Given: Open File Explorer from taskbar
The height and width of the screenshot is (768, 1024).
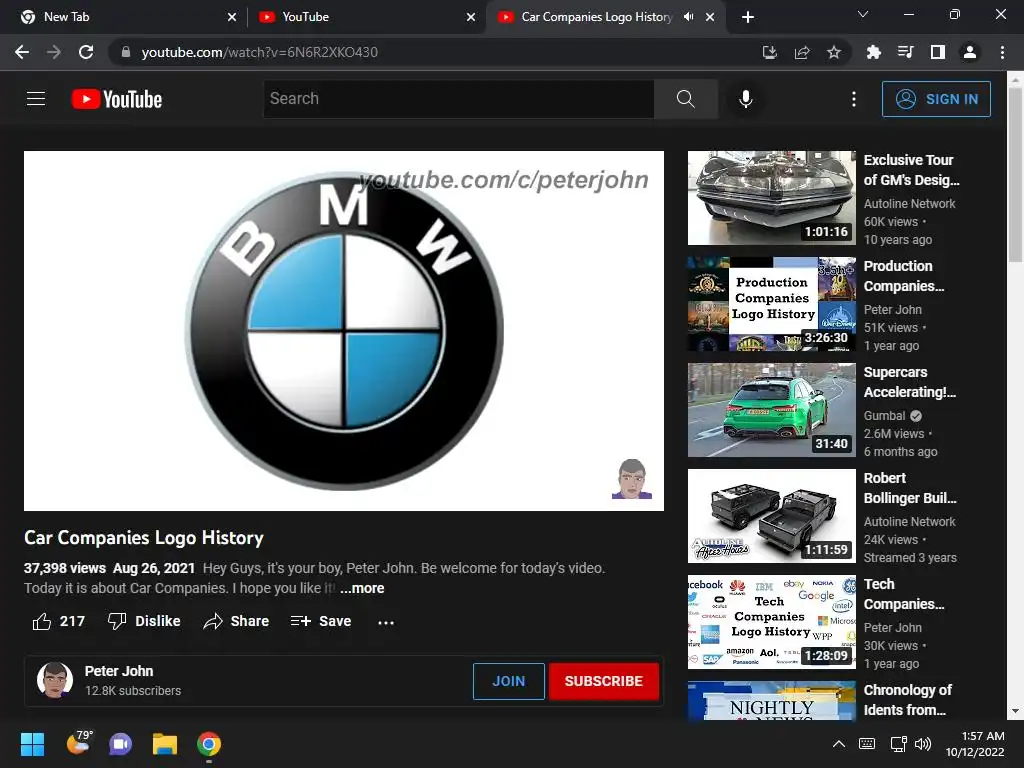Looking at the screenshot, I should coord(165,744).
